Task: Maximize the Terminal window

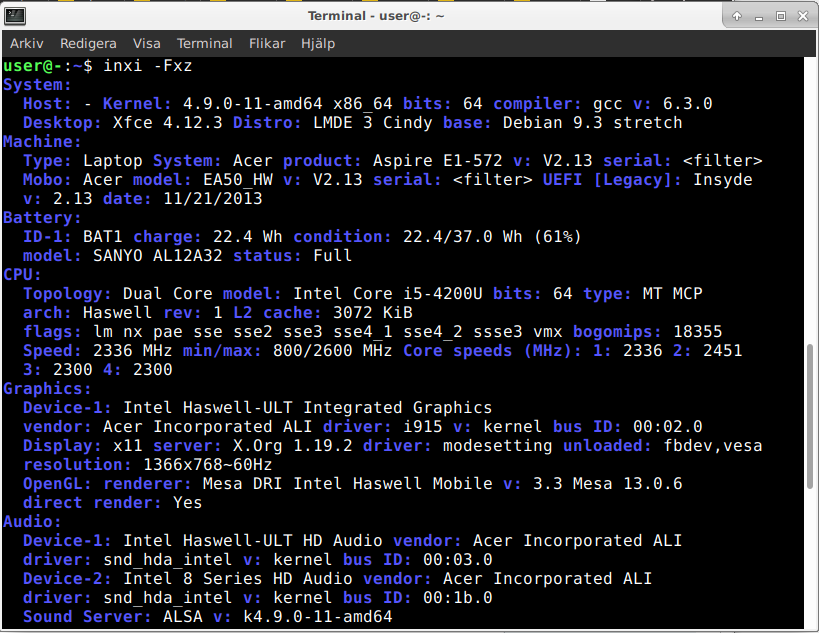Action: click(781, 16)
